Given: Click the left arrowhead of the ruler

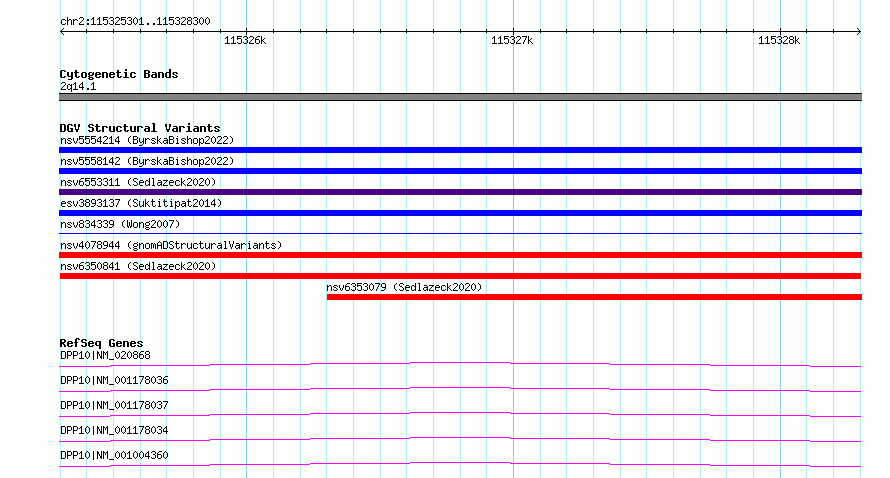Looking at the screenshot, I should click(62, 31).
